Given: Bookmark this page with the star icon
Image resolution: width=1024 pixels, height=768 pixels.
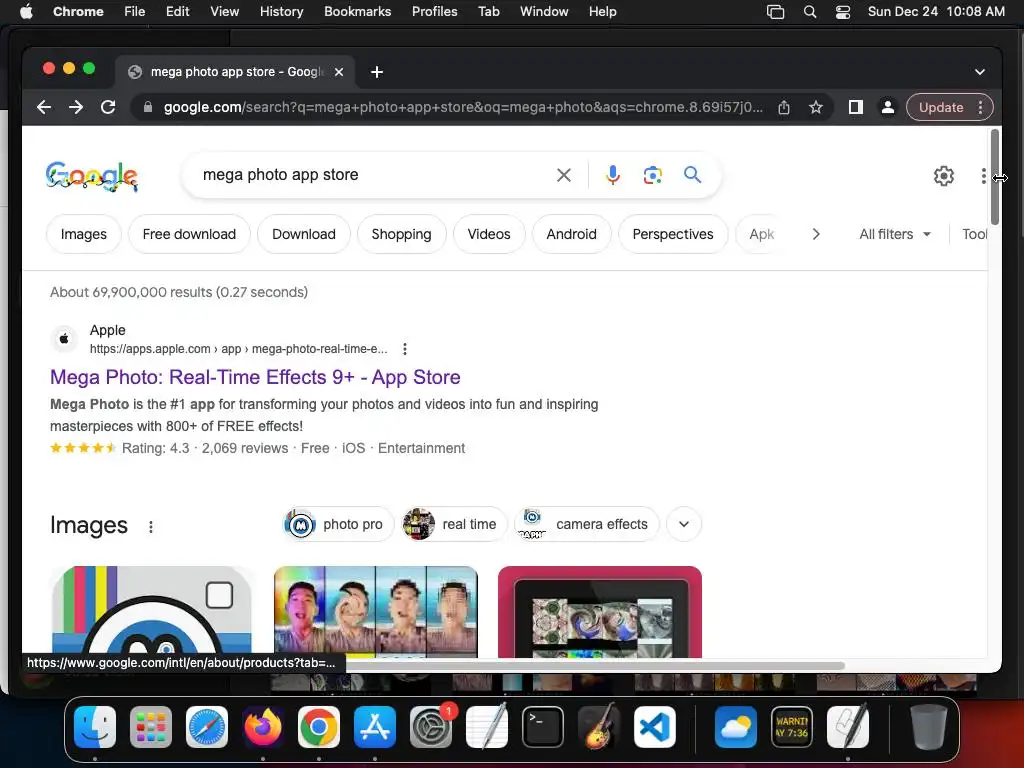Looking at the screenshot, I should (x=816, y=107).
